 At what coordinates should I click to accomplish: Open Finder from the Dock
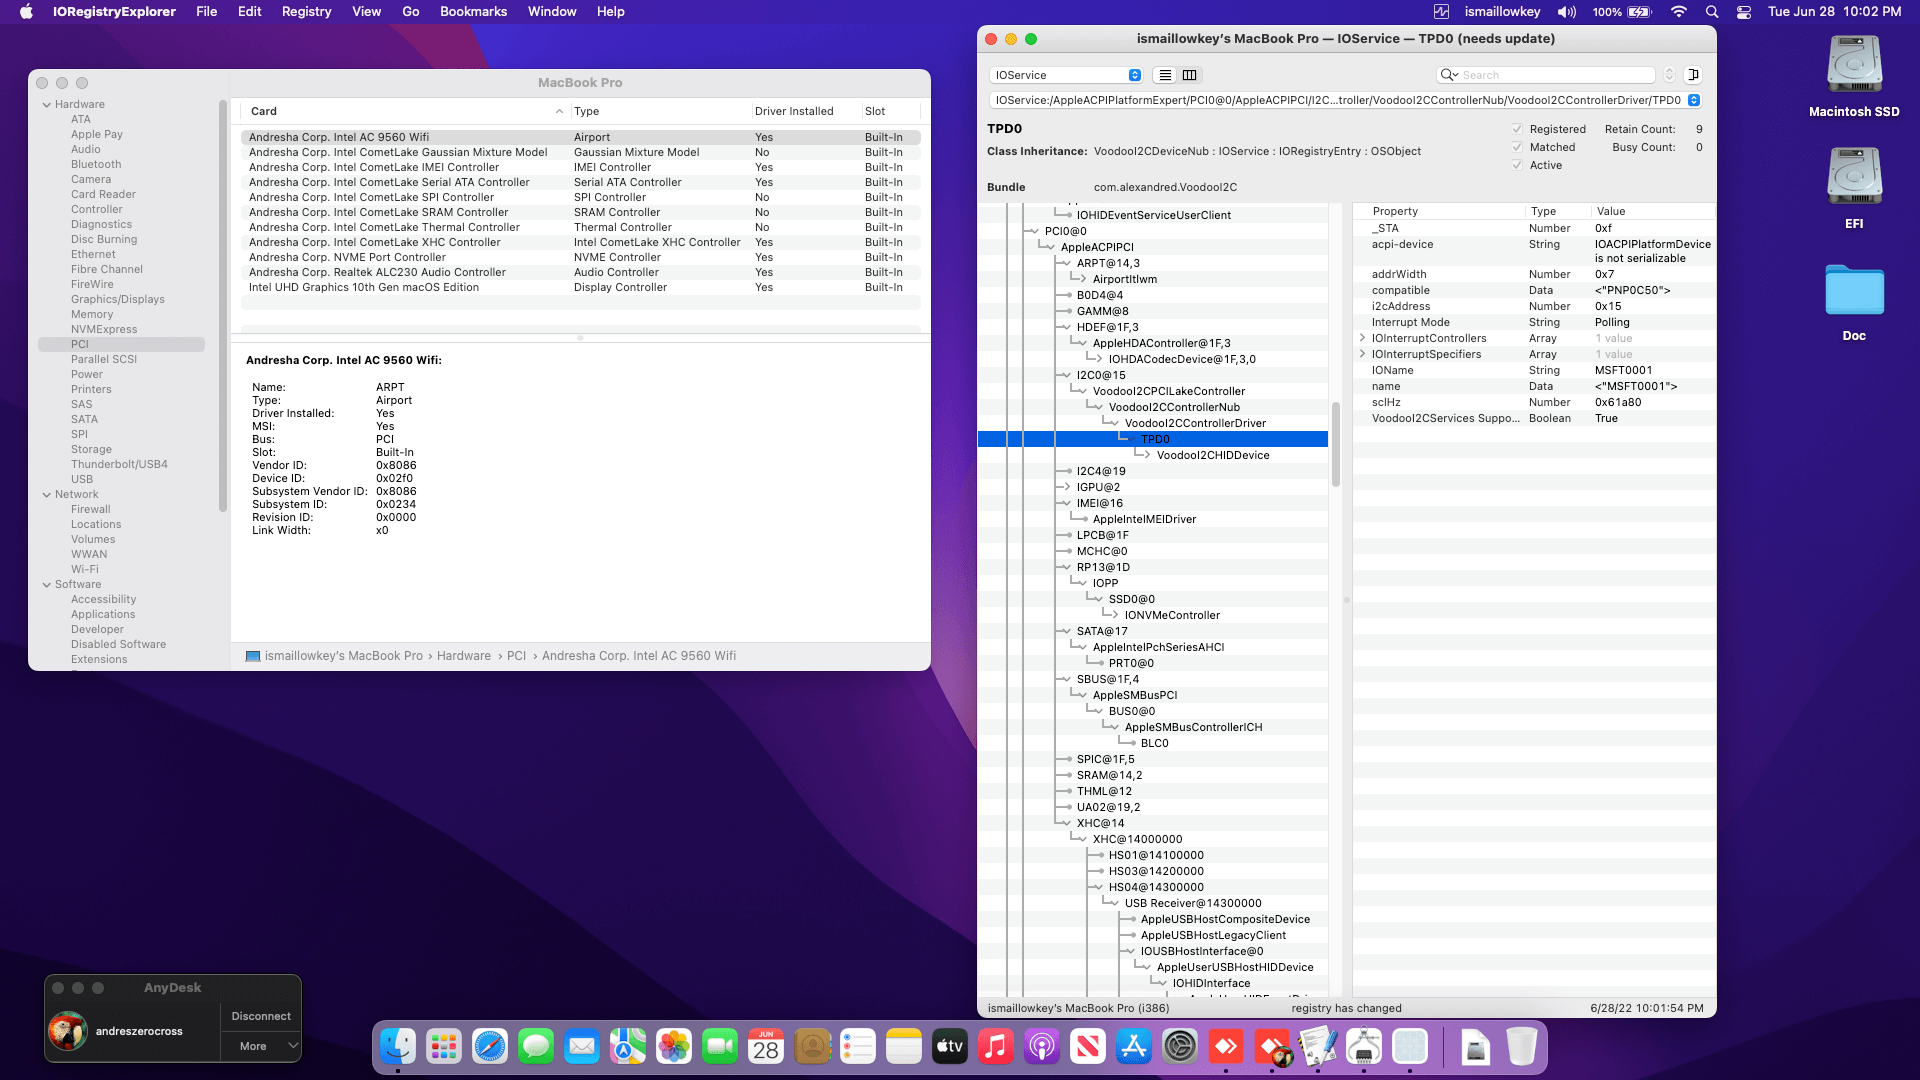pos(398,1047)
